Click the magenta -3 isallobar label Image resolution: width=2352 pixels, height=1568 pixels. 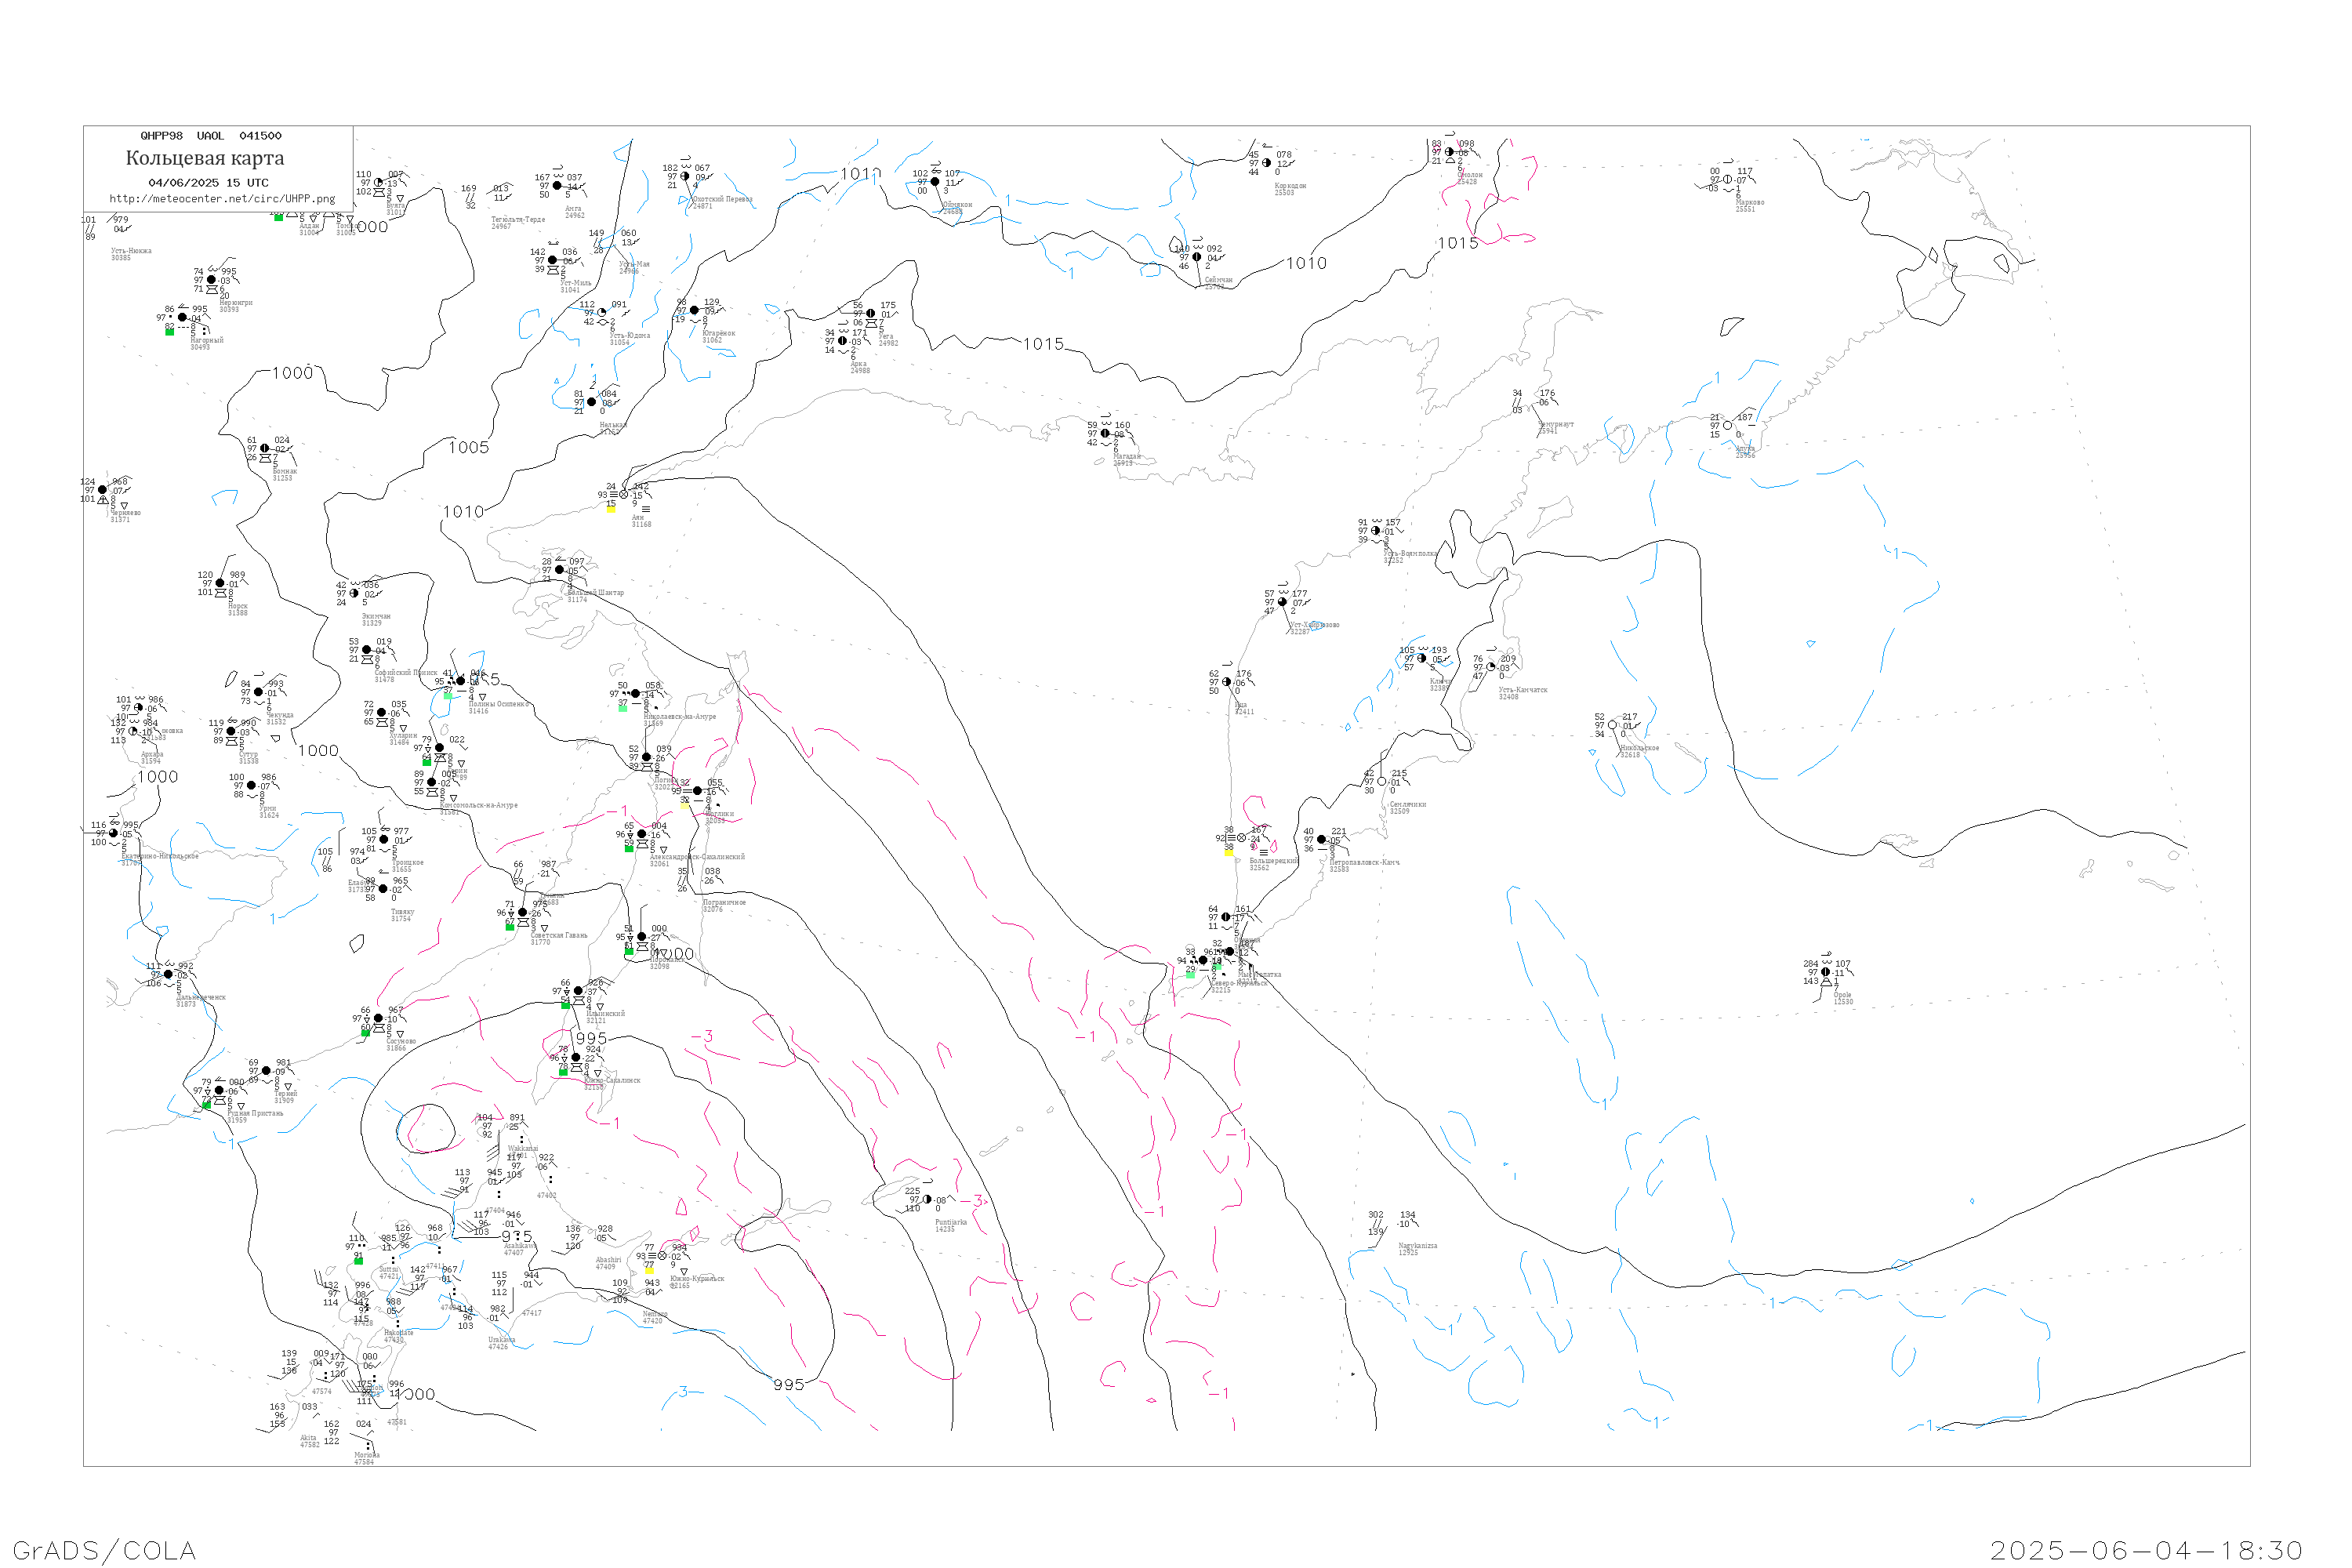702,1036
